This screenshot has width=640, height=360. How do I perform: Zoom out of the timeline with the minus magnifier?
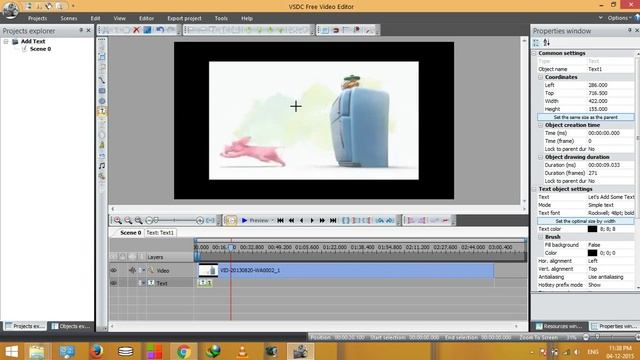[128, 220]
